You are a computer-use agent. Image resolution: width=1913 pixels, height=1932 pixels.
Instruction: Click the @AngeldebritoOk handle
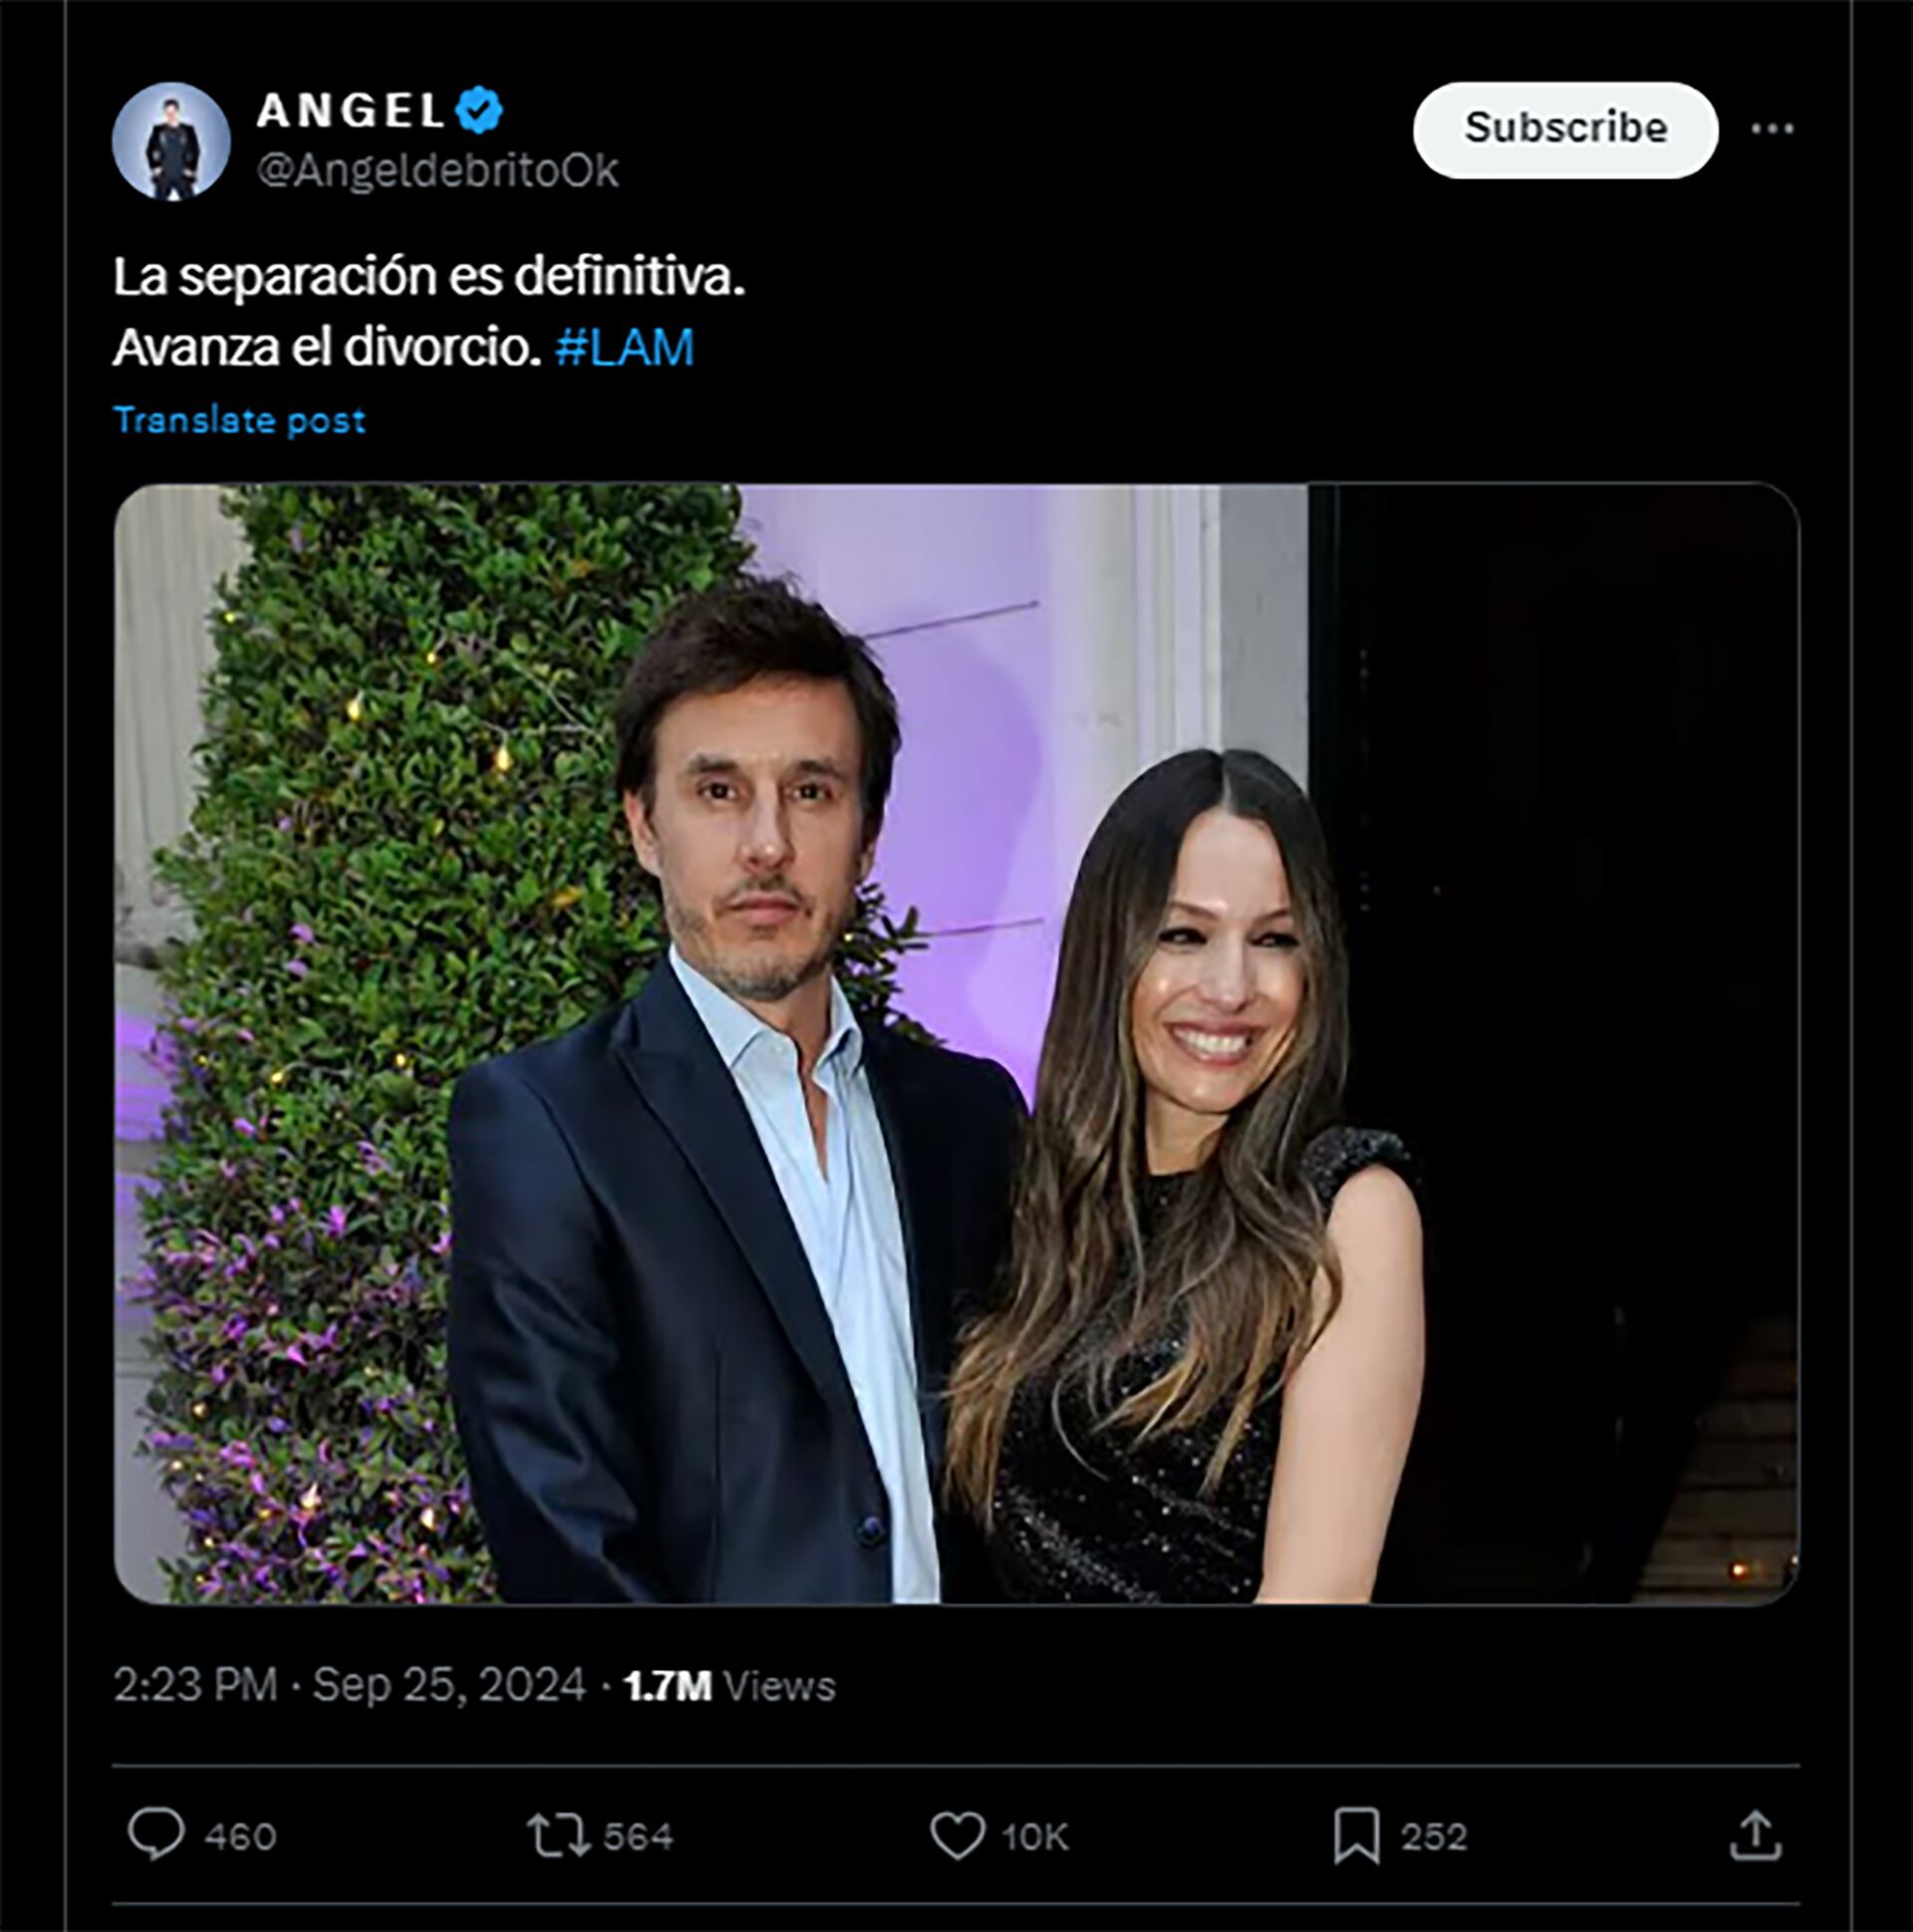point(437,171)
